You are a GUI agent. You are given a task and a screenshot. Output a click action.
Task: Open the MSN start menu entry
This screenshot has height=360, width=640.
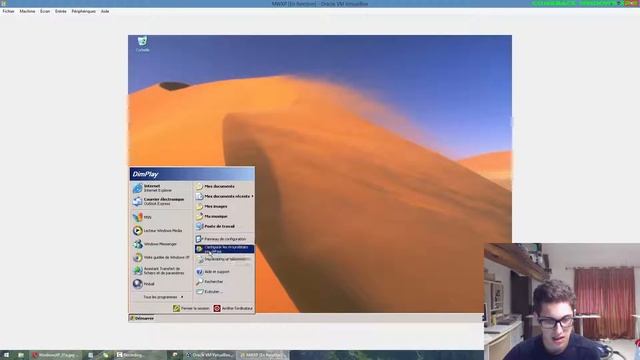(x=162, y=217)
